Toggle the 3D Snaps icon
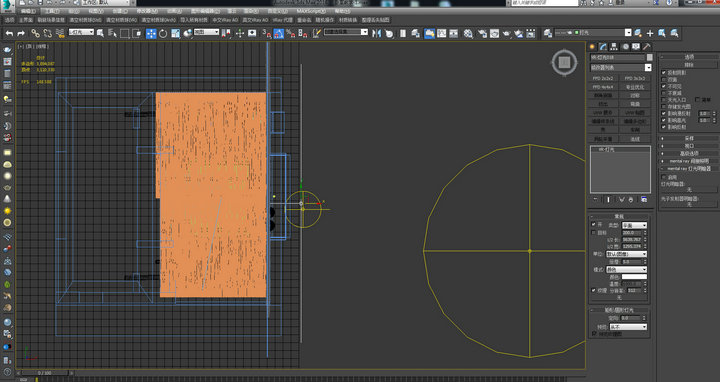The height and width of the screenshot is (382, 720). click(267, 33)
